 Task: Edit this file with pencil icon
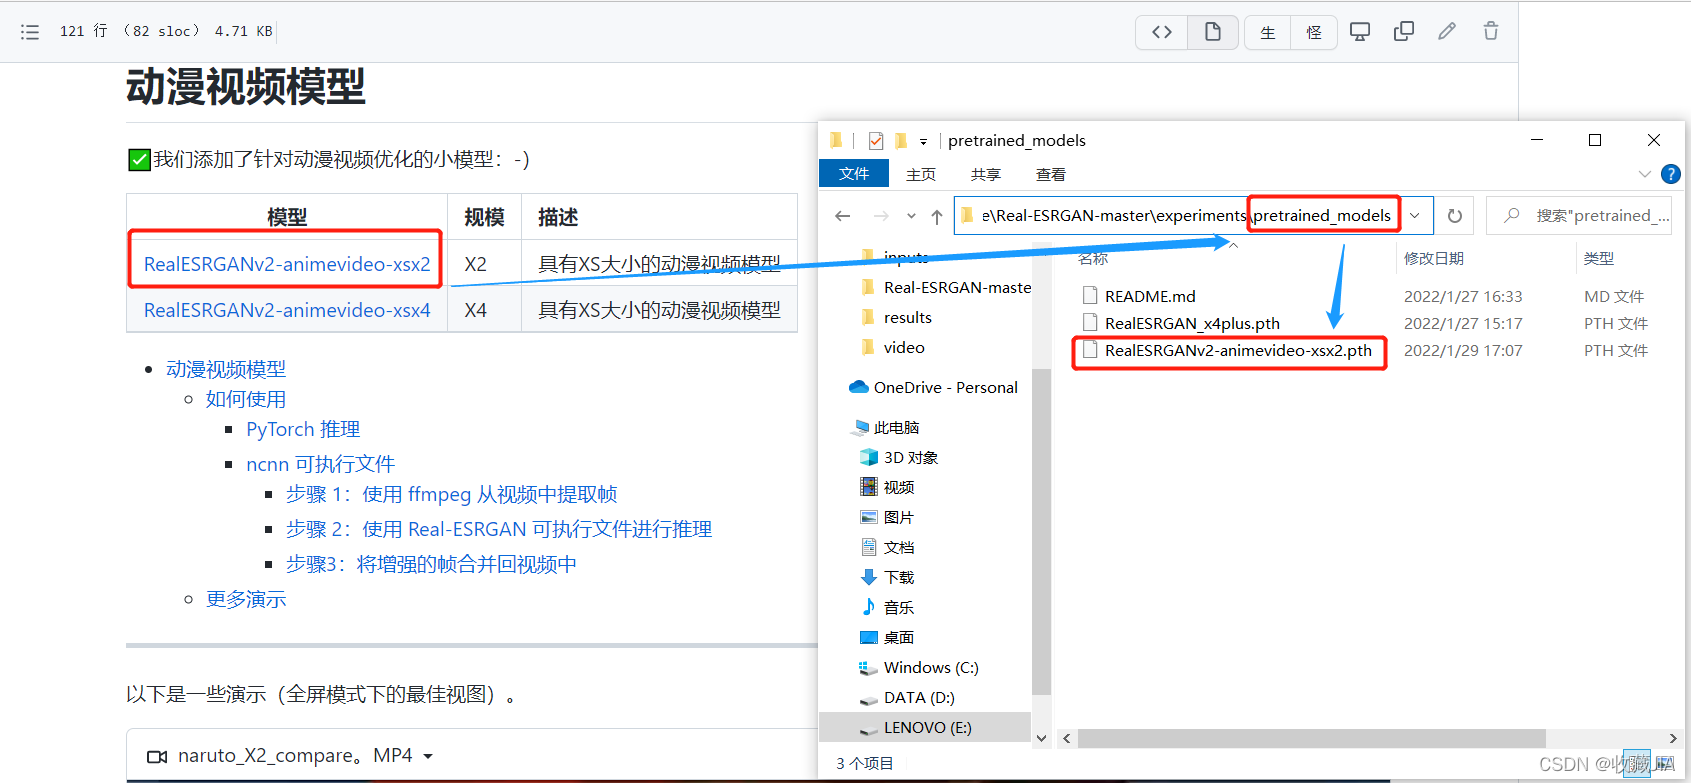click(1447, 32)
